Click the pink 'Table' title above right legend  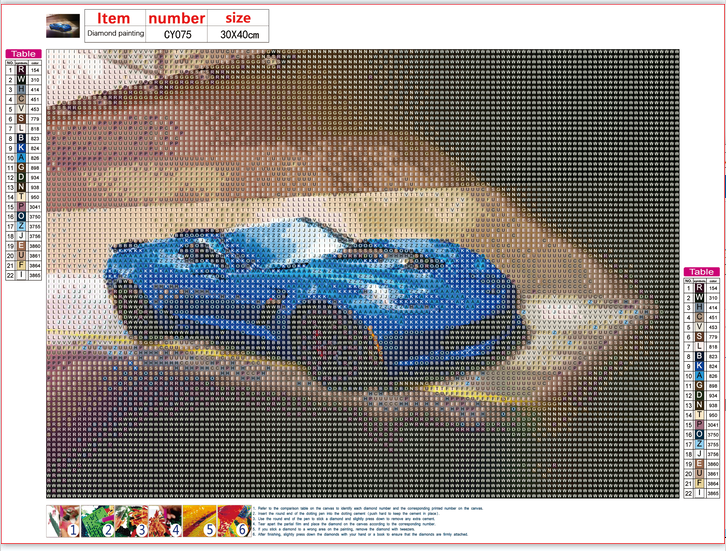pyautogui.click(x=700, y=272)
